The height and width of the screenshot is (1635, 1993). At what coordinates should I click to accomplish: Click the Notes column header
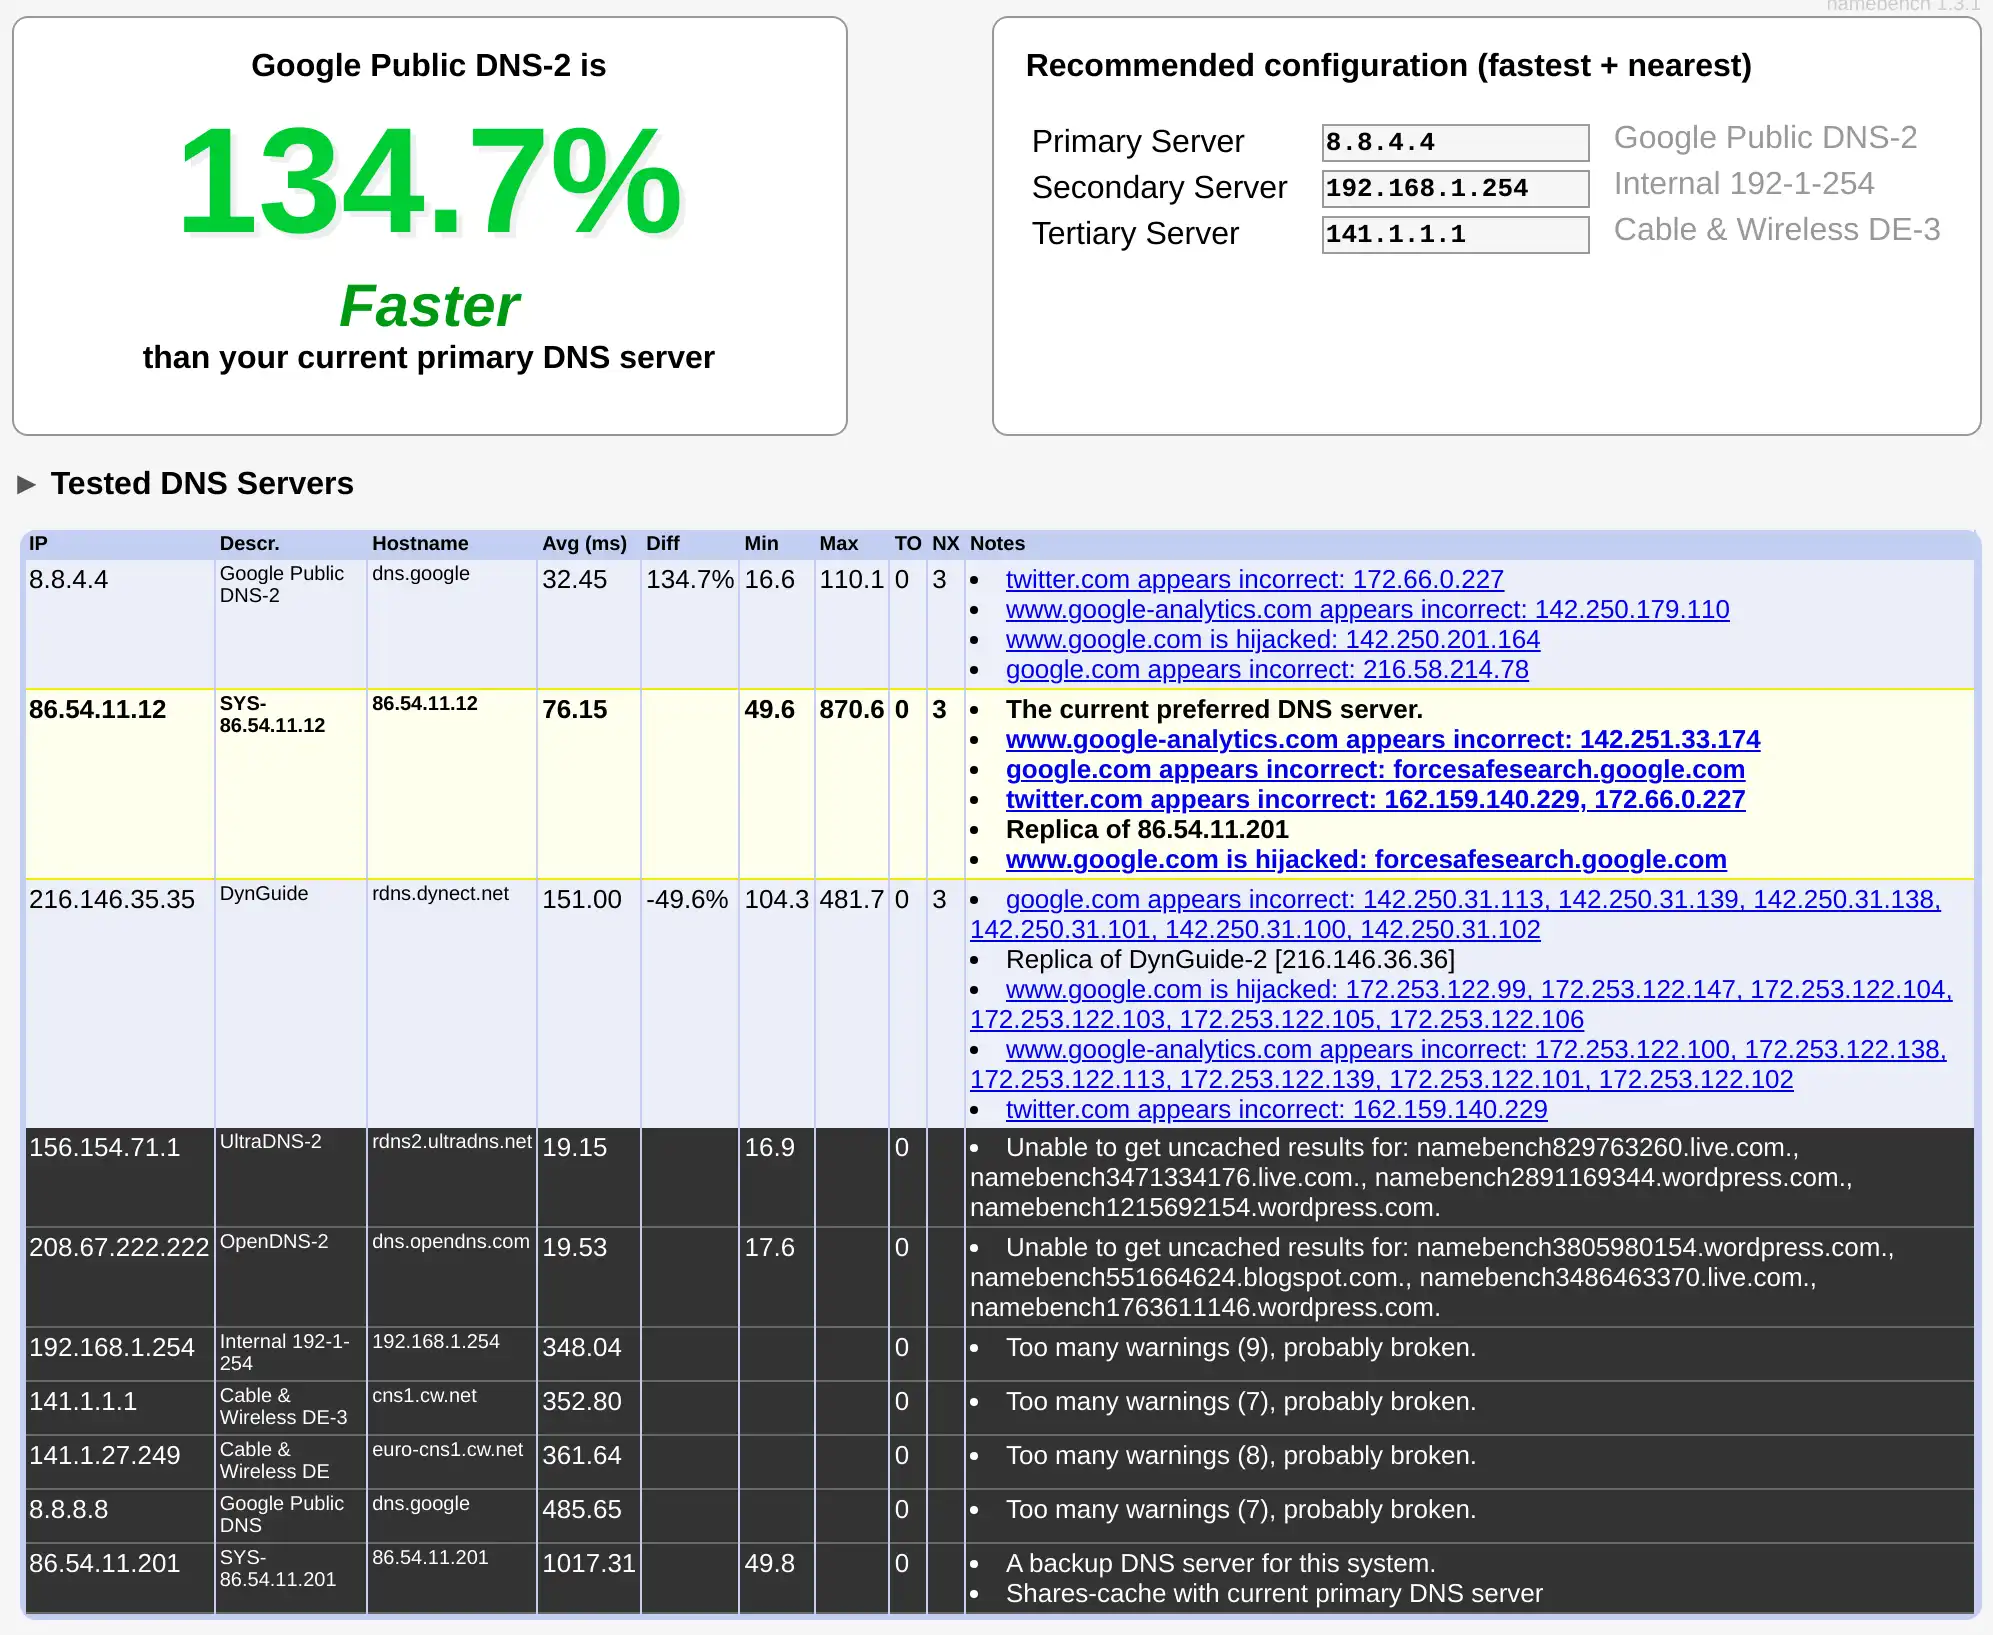pos(997,544)
